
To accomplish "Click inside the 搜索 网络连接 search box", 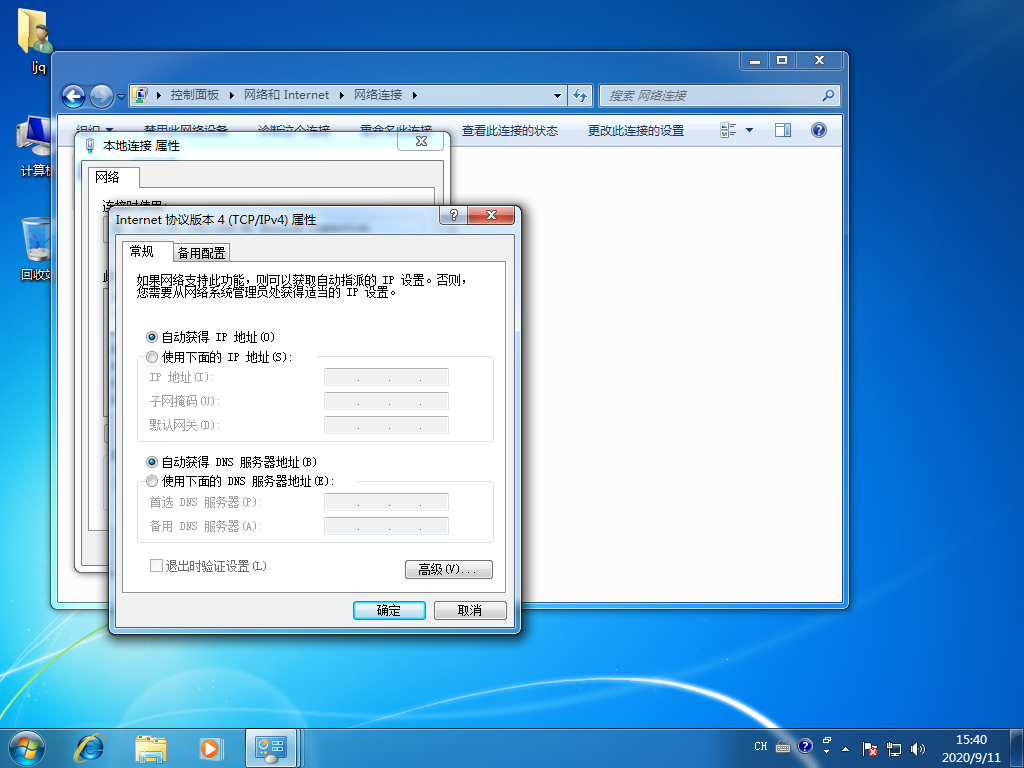I will click(700, 95).
